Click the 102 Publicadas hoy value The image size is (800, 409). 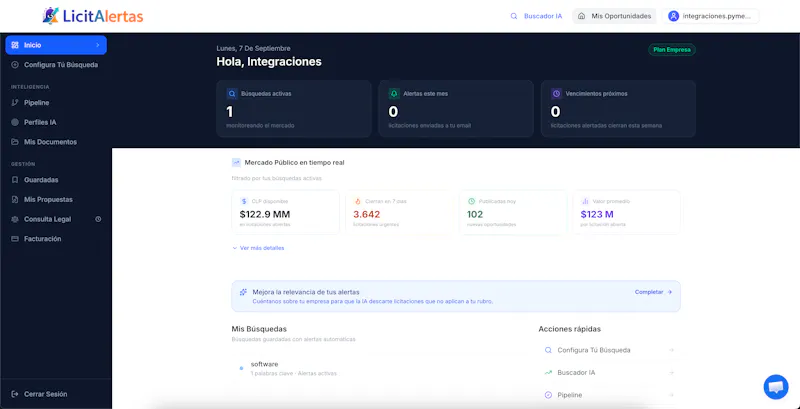coord(475,214)
